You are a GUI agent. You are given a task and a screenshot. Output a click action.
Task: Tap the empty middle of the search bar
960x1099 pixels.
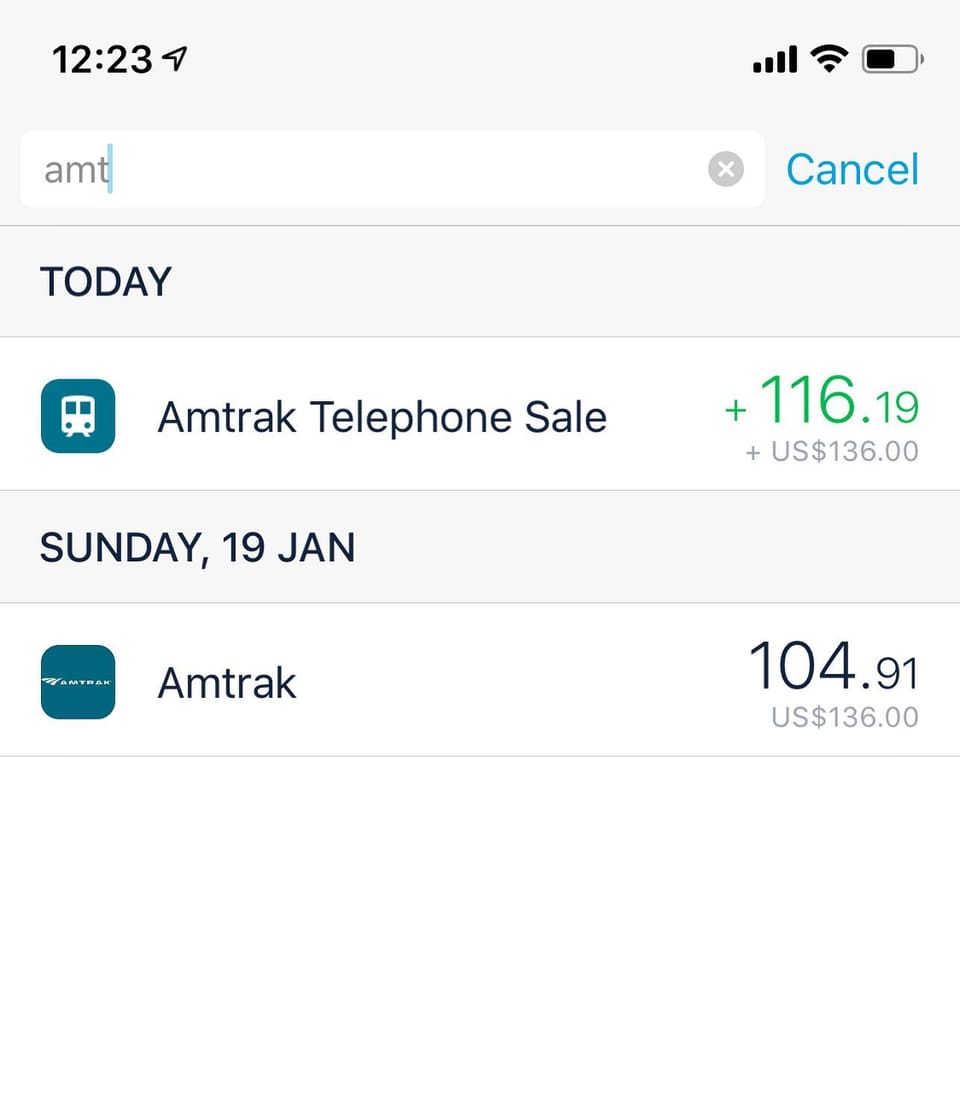pyautogui.click(x=400, y=169)
